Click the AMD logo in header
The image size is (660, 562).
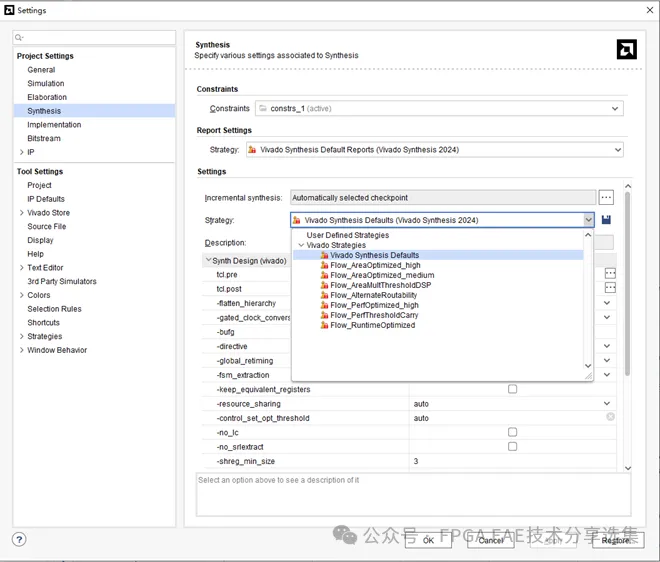tap(626, 49)
